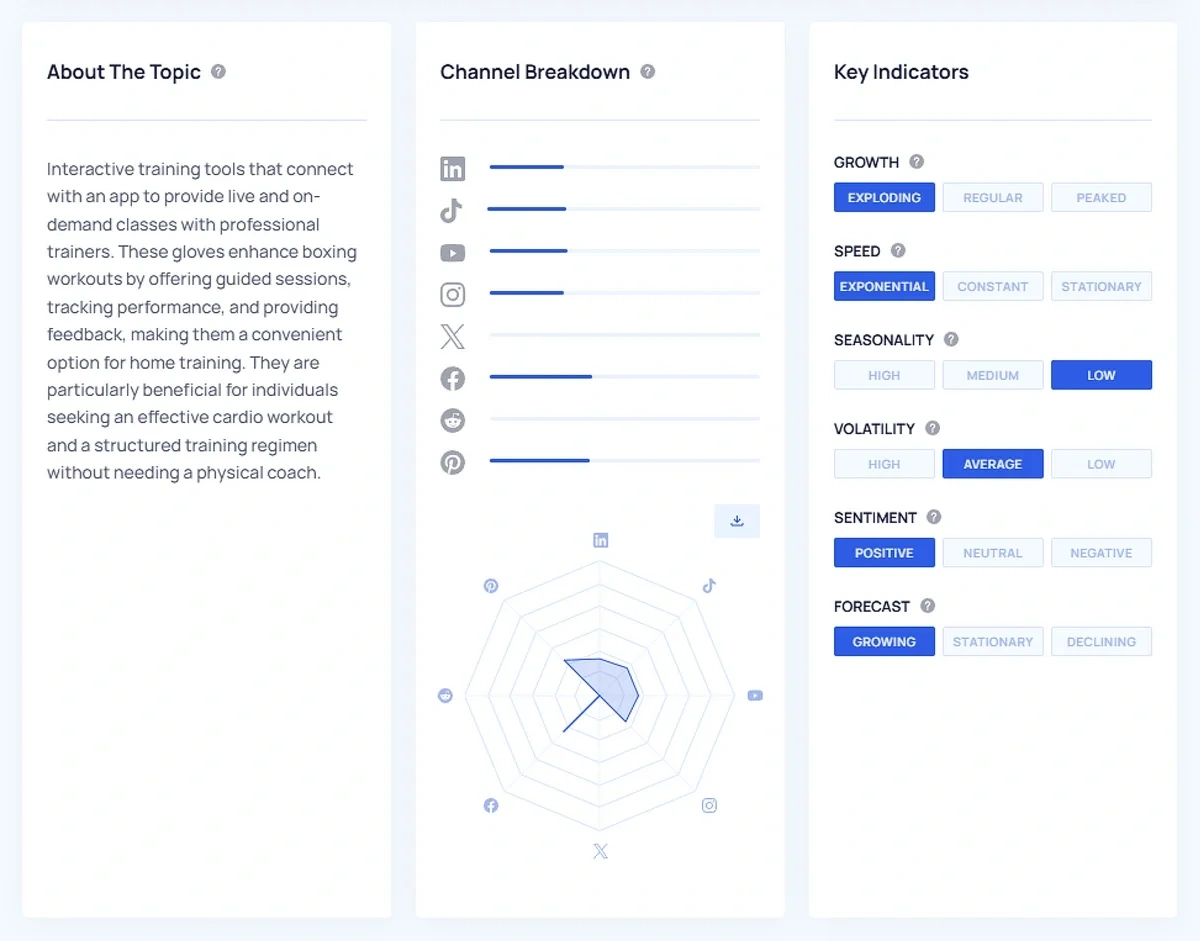Image resolution: width=1200 pixels, height=941 pixels.
Task: Select the Instagram channel icon
Action: [x=452, y=294]
